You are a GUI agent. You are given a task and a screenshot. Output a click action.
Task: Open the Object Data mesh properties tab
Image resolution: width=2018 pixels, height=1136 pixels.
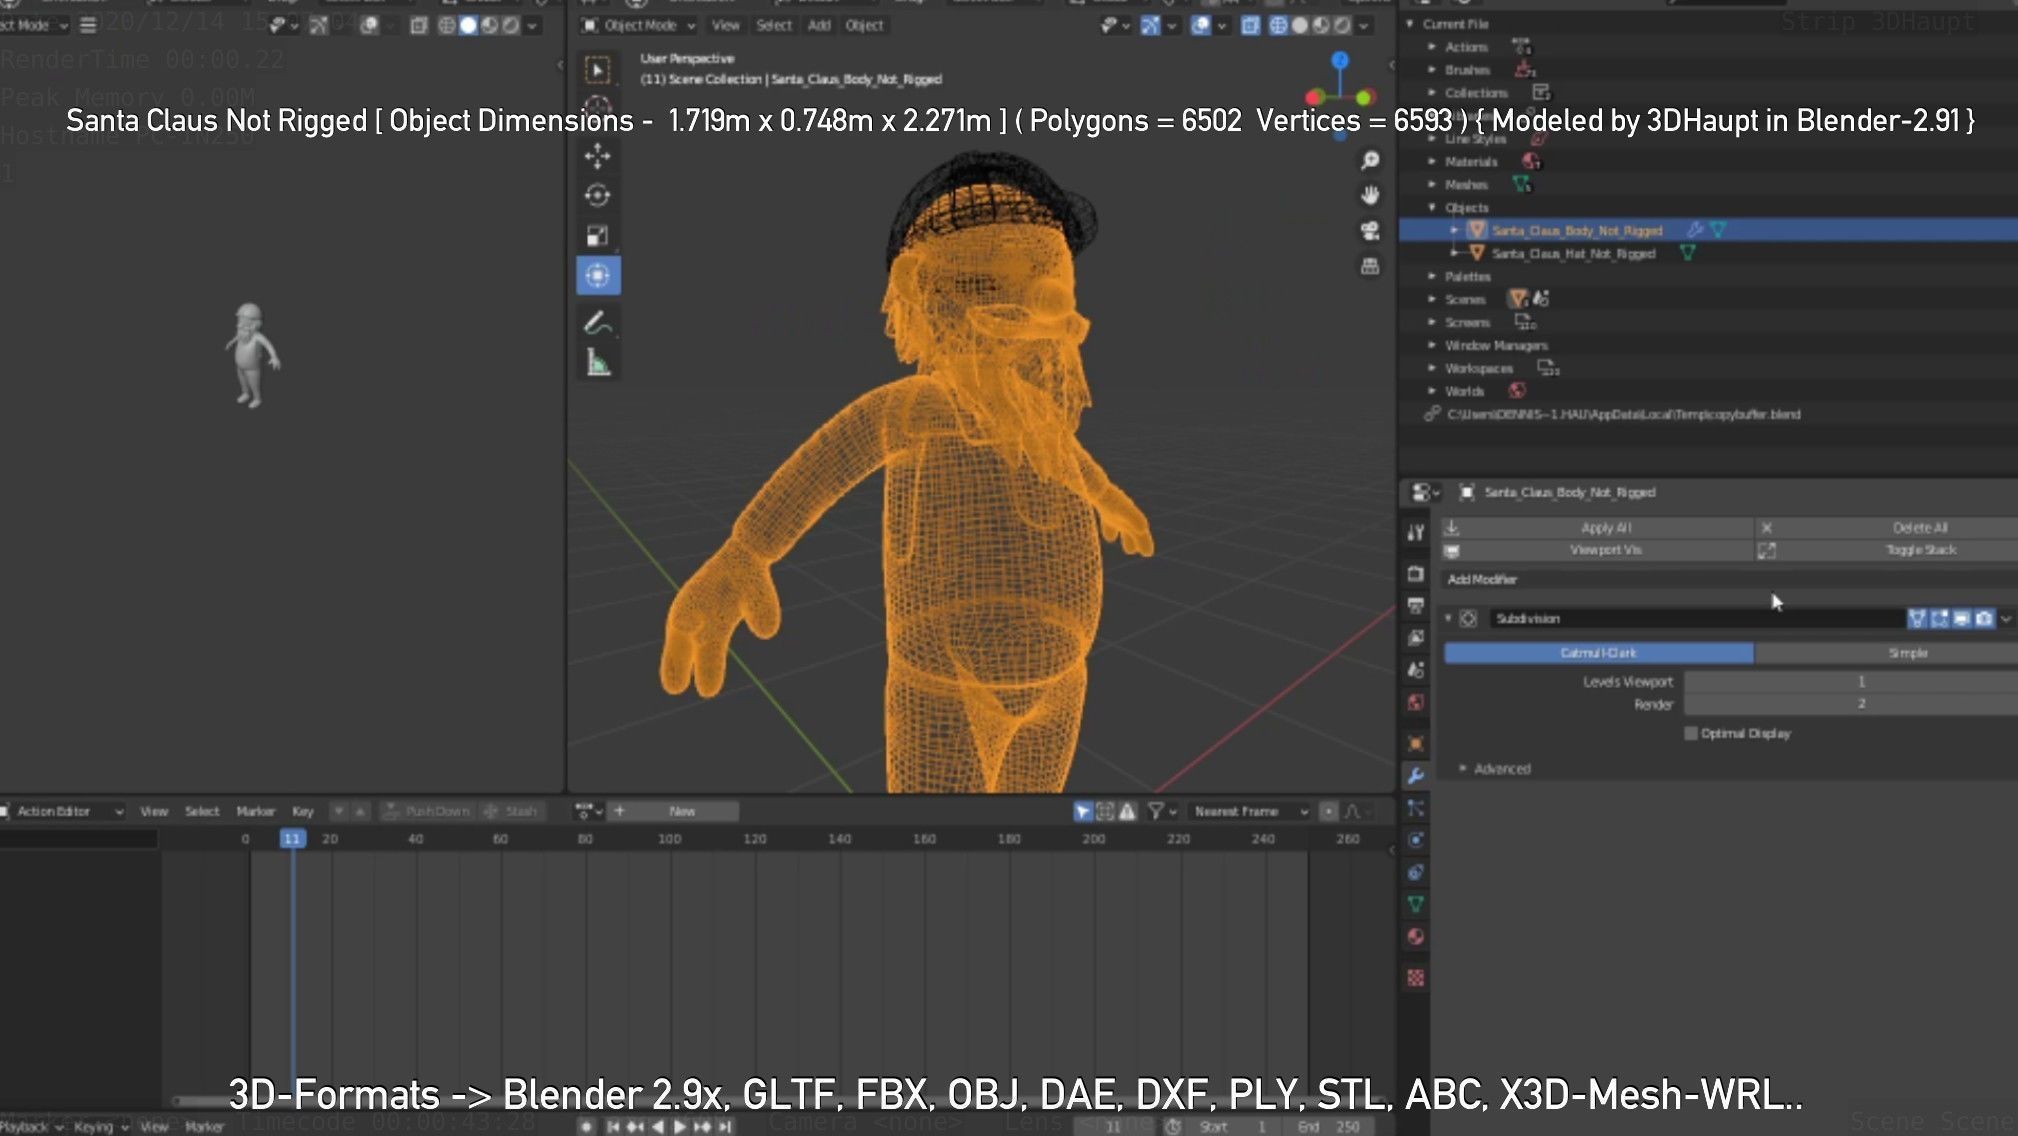[x=1415, y=904]
